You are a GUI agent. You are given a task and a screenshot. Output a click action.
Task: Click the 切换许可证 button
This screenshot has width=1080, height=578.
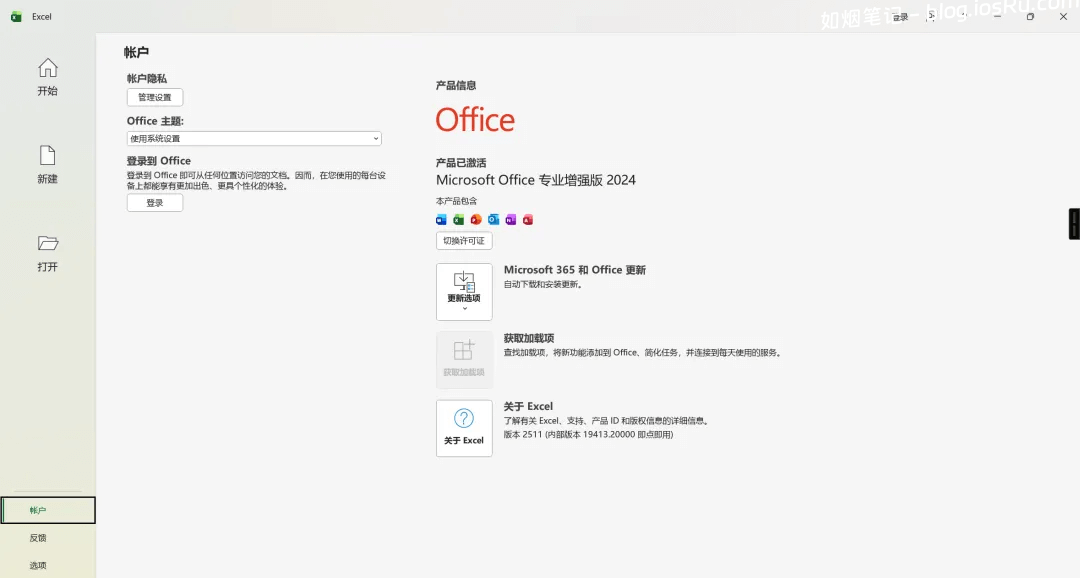(464, 241)
